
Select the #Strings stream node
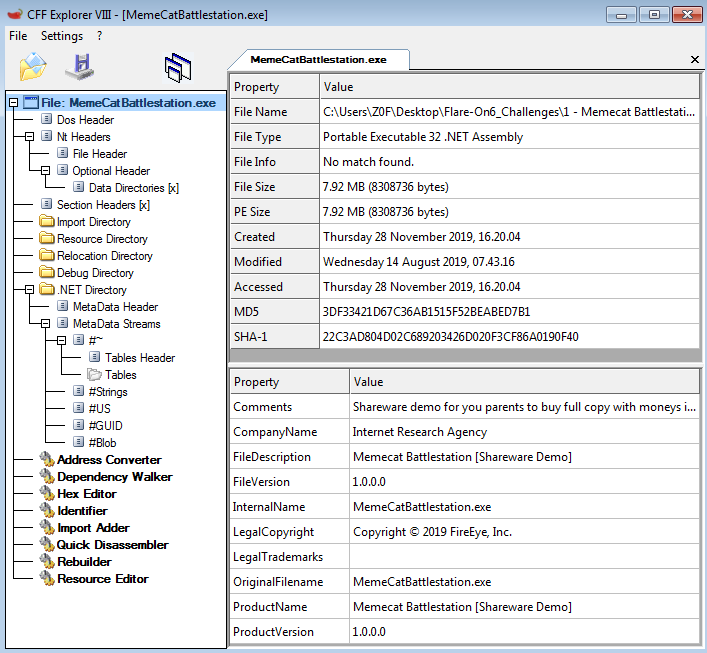point(107,392)
